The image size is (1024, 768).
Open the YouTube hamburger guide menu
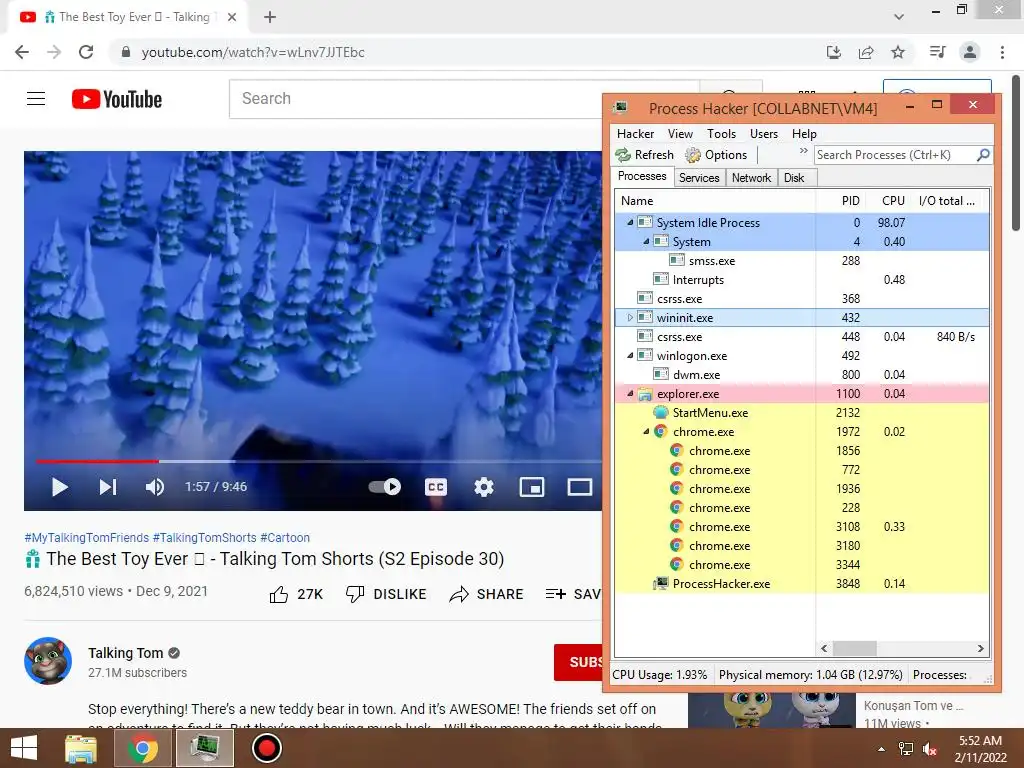(x=36, y=99)
